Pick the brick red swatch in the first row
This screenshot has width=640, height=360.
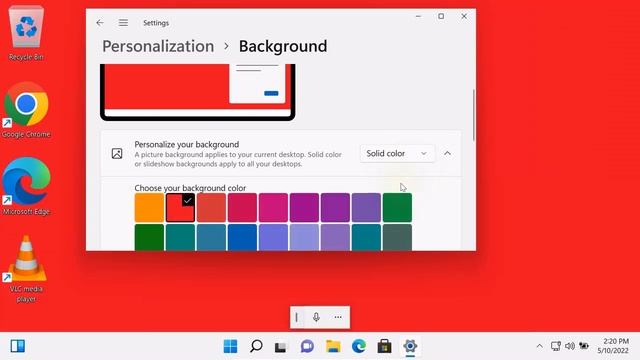(211, 208)
